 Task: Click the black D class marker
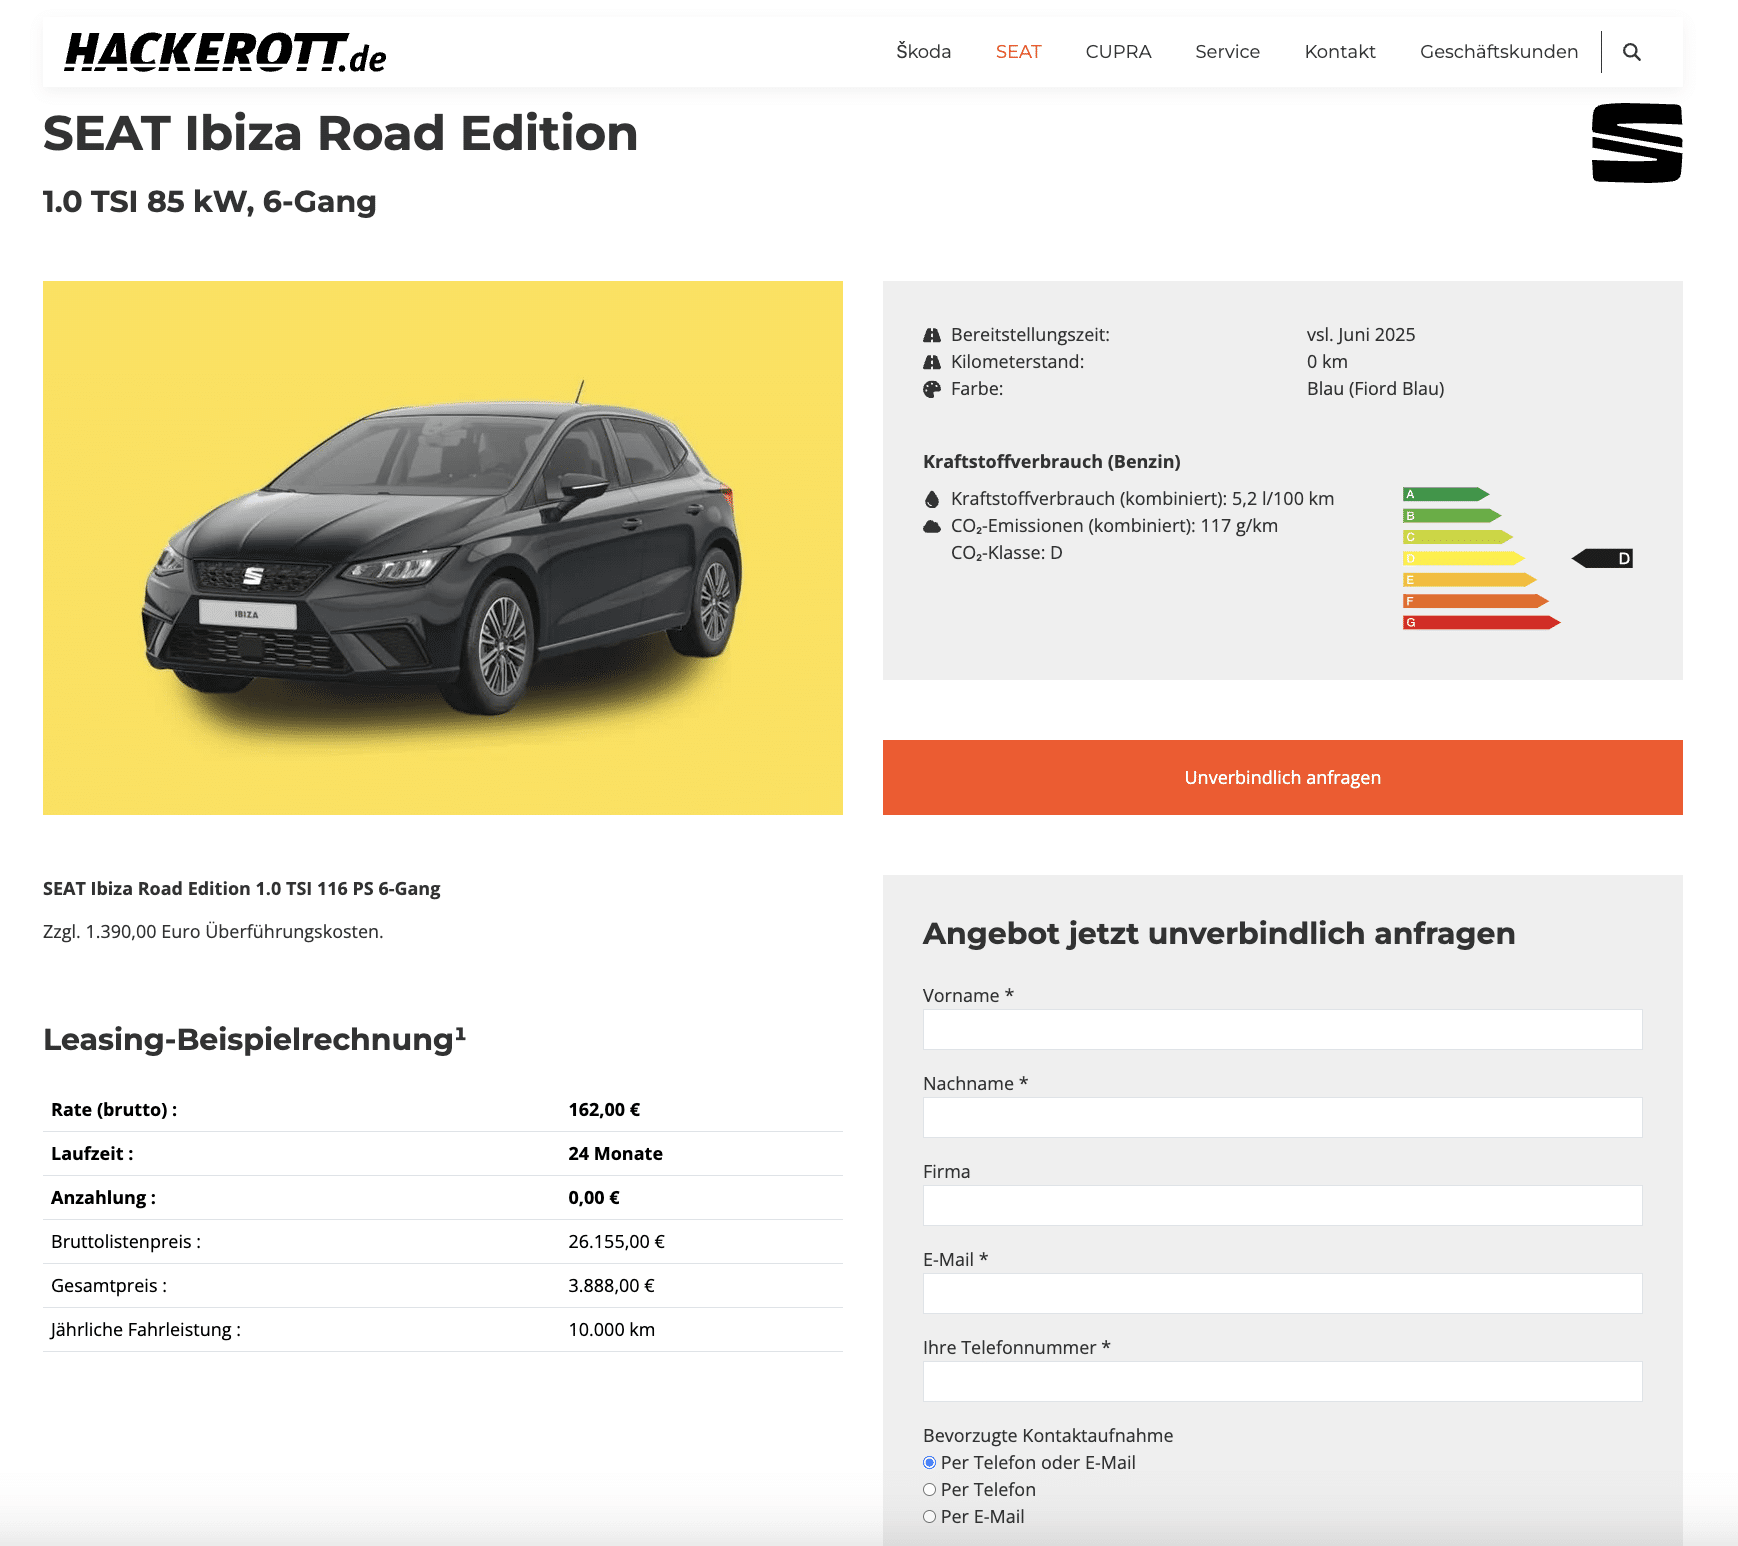point(1602,558)
